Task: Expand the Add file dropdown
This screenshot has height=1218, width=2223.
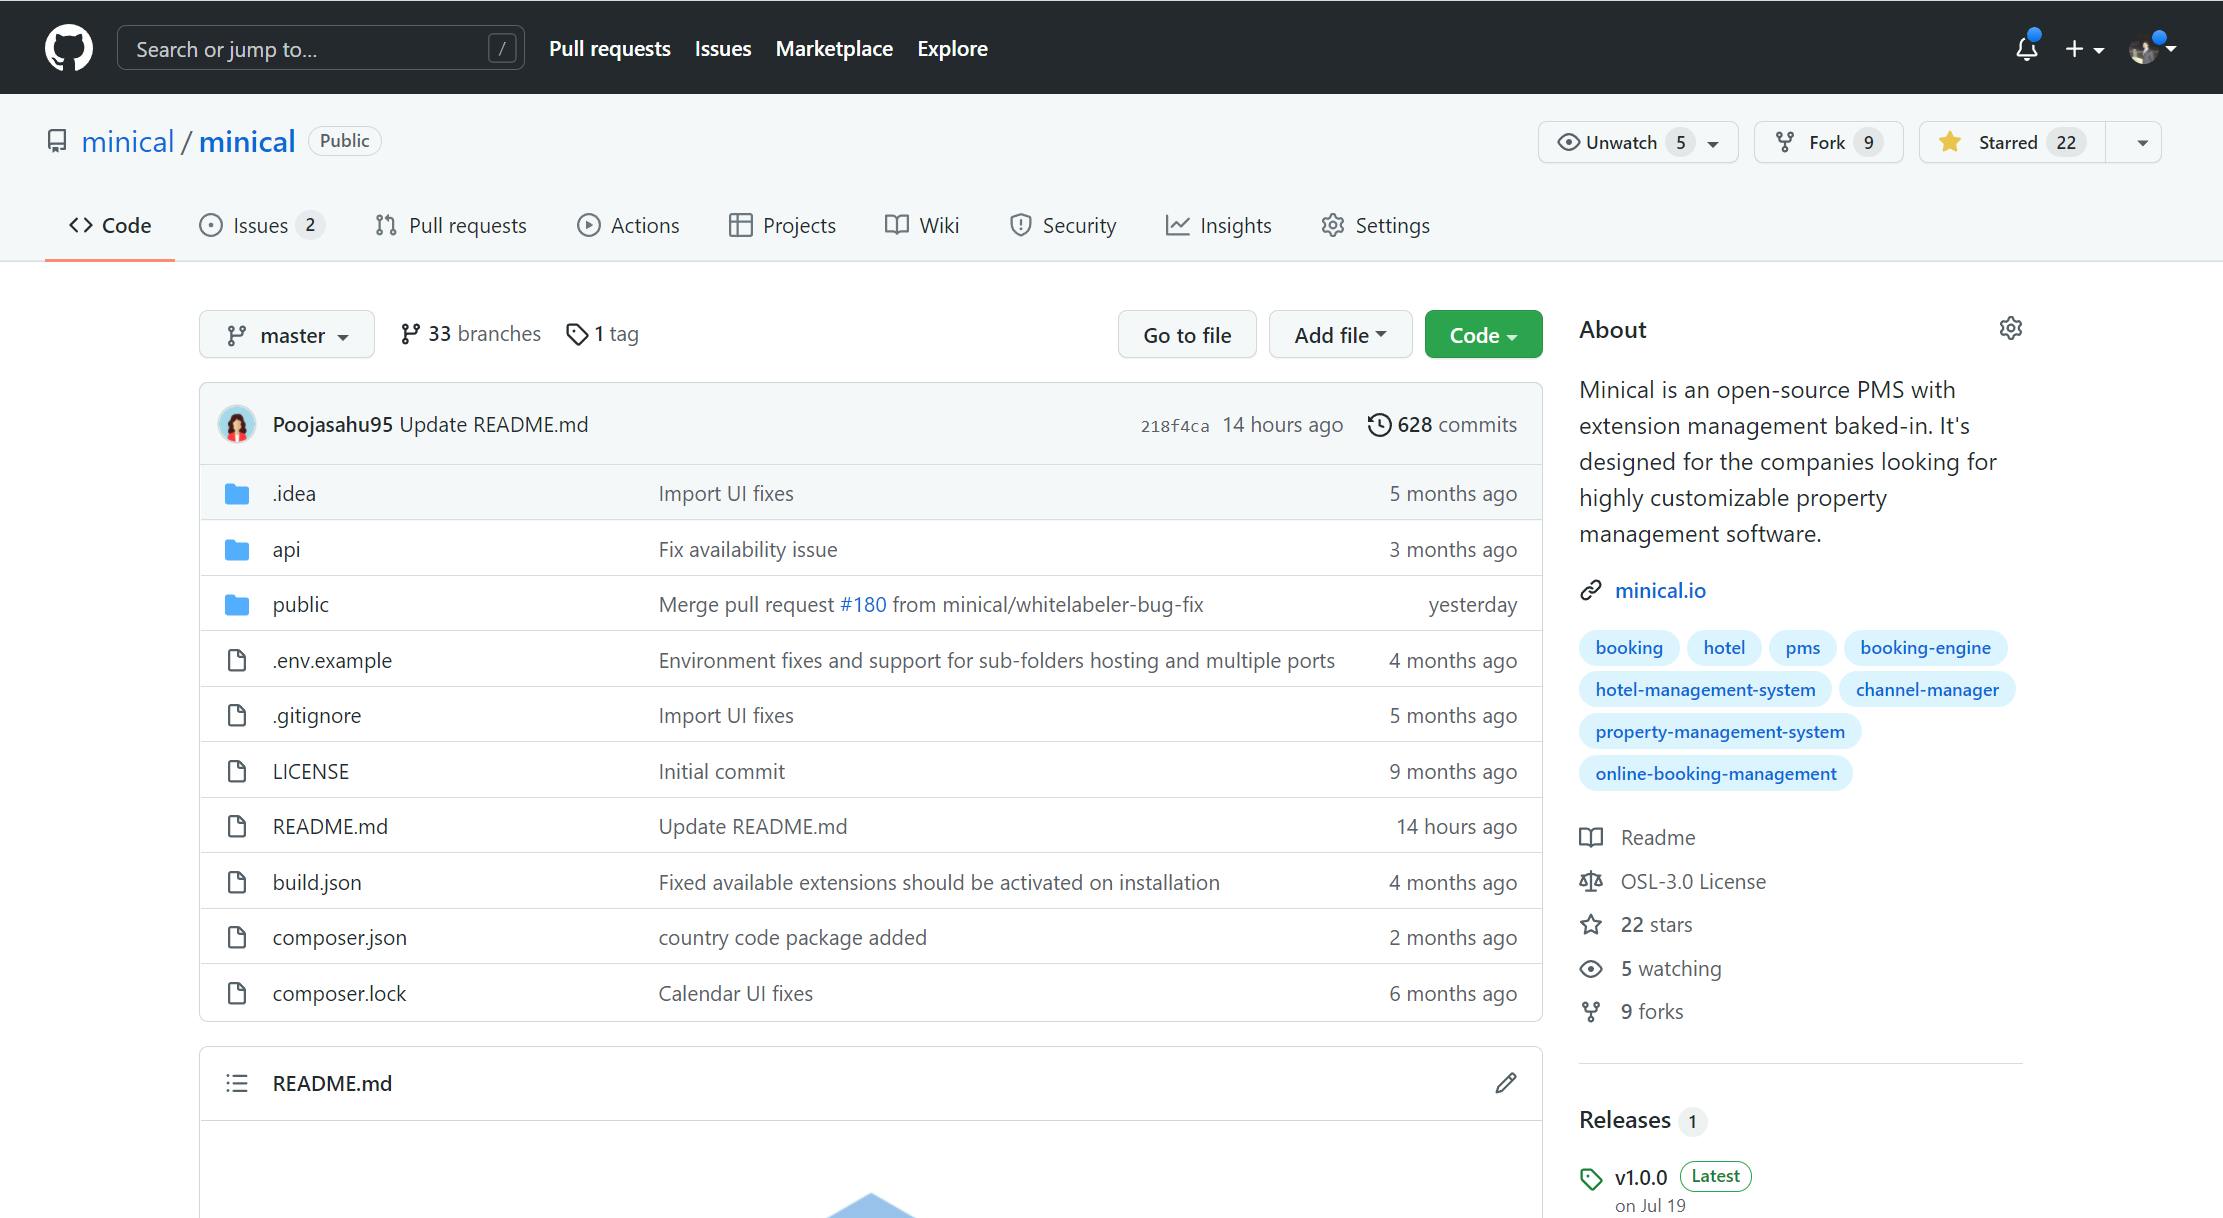Action: (1340, 335)
